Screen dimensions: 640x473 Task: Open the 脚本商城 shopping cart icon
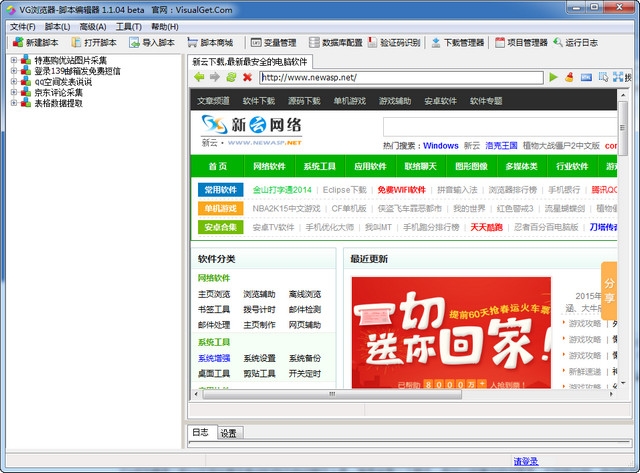click(x=192, y=42)
